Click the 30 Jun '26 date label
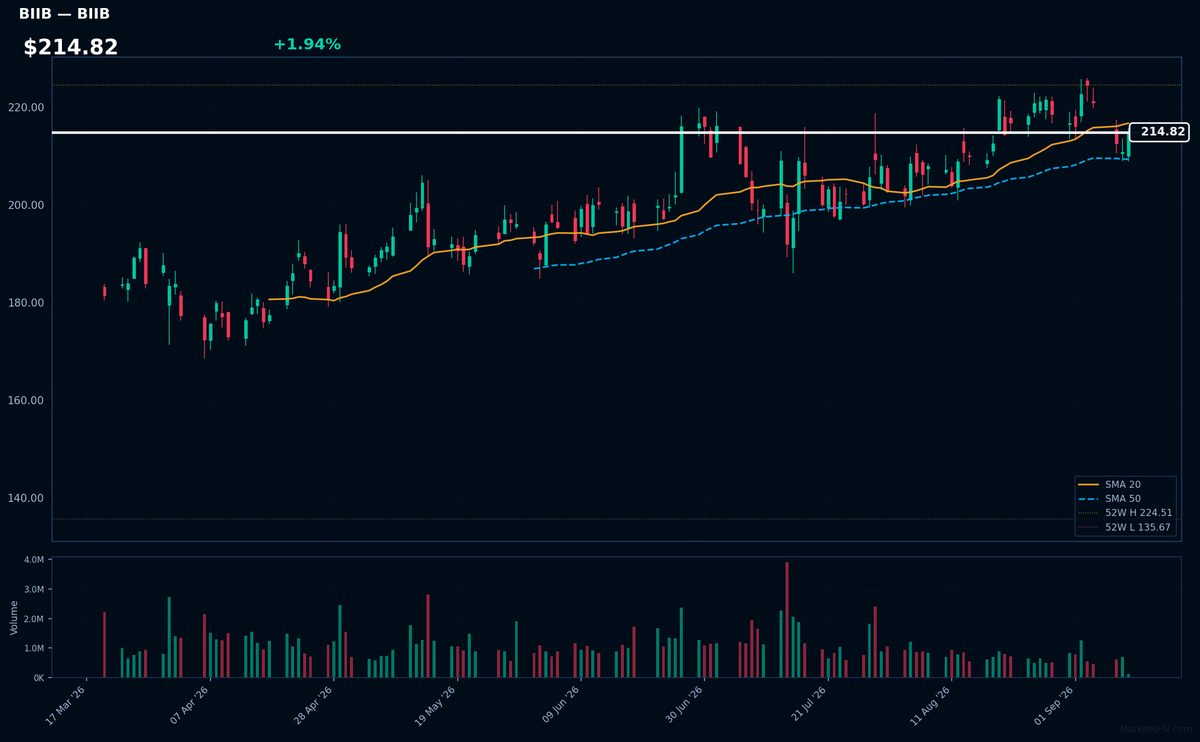Screen dimensions: 1200x742 click(x=683, y=705)
